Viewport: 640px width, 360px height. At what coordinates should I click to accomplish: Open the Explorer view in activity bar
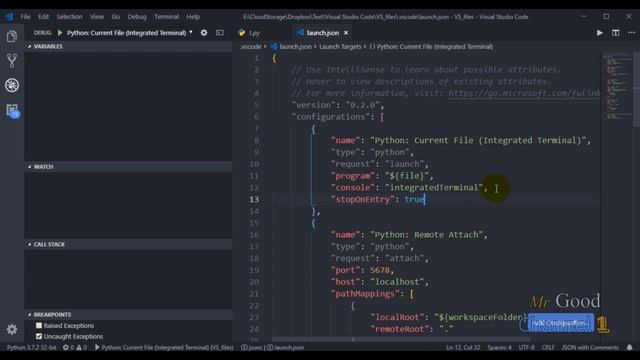click(x=12, y=37)
